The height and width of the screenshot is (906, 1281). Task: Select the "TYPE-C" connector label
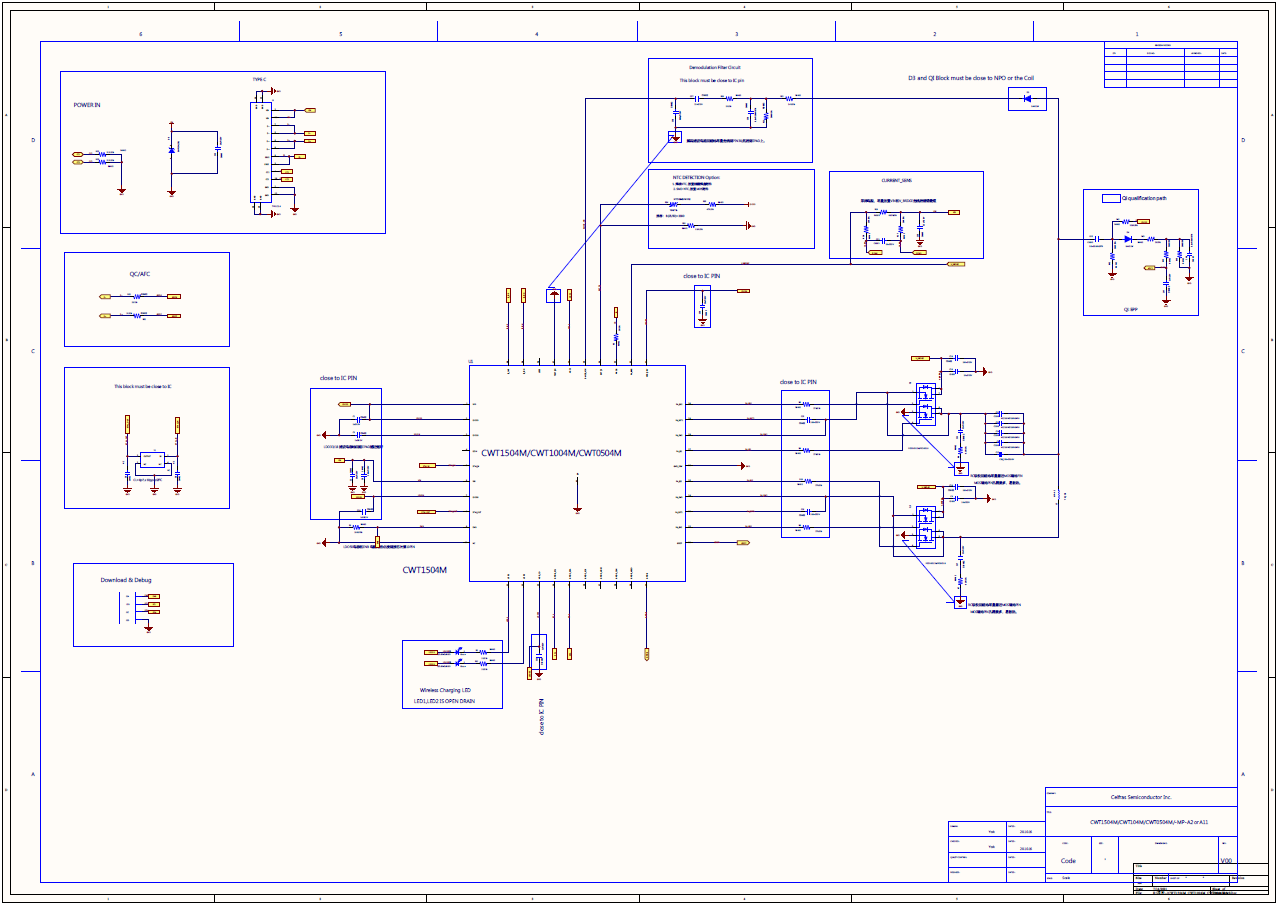click(x=259, y=78)
